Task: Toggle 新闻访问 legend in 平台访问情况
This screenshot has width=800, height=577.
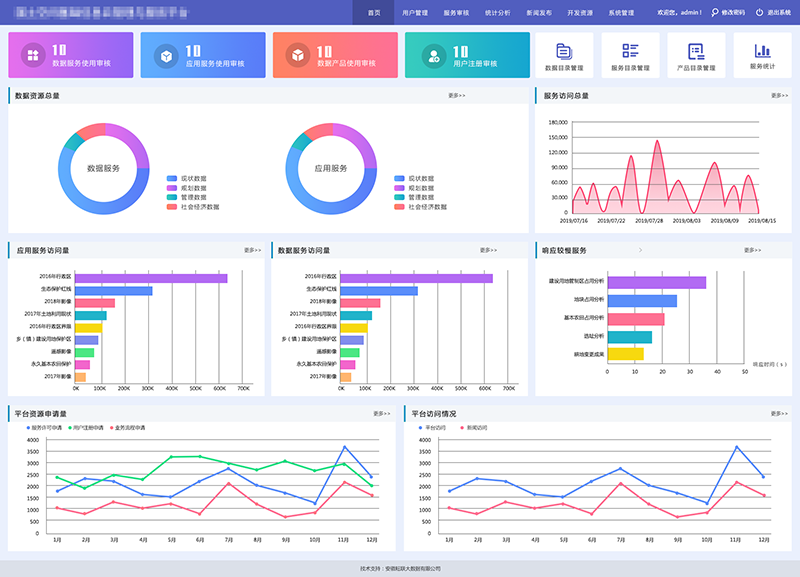Action: [474, 428]
